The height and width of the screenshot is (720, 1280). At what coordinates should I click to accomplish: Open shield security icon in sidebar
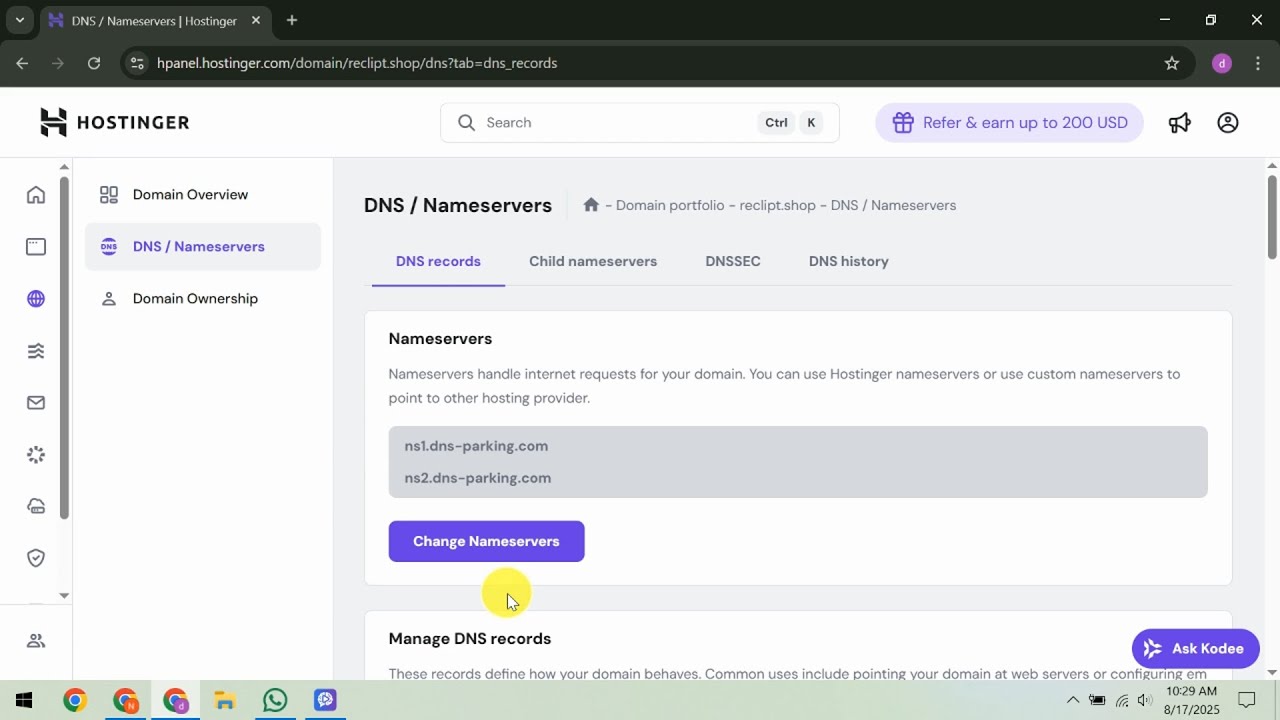(36, 558)
